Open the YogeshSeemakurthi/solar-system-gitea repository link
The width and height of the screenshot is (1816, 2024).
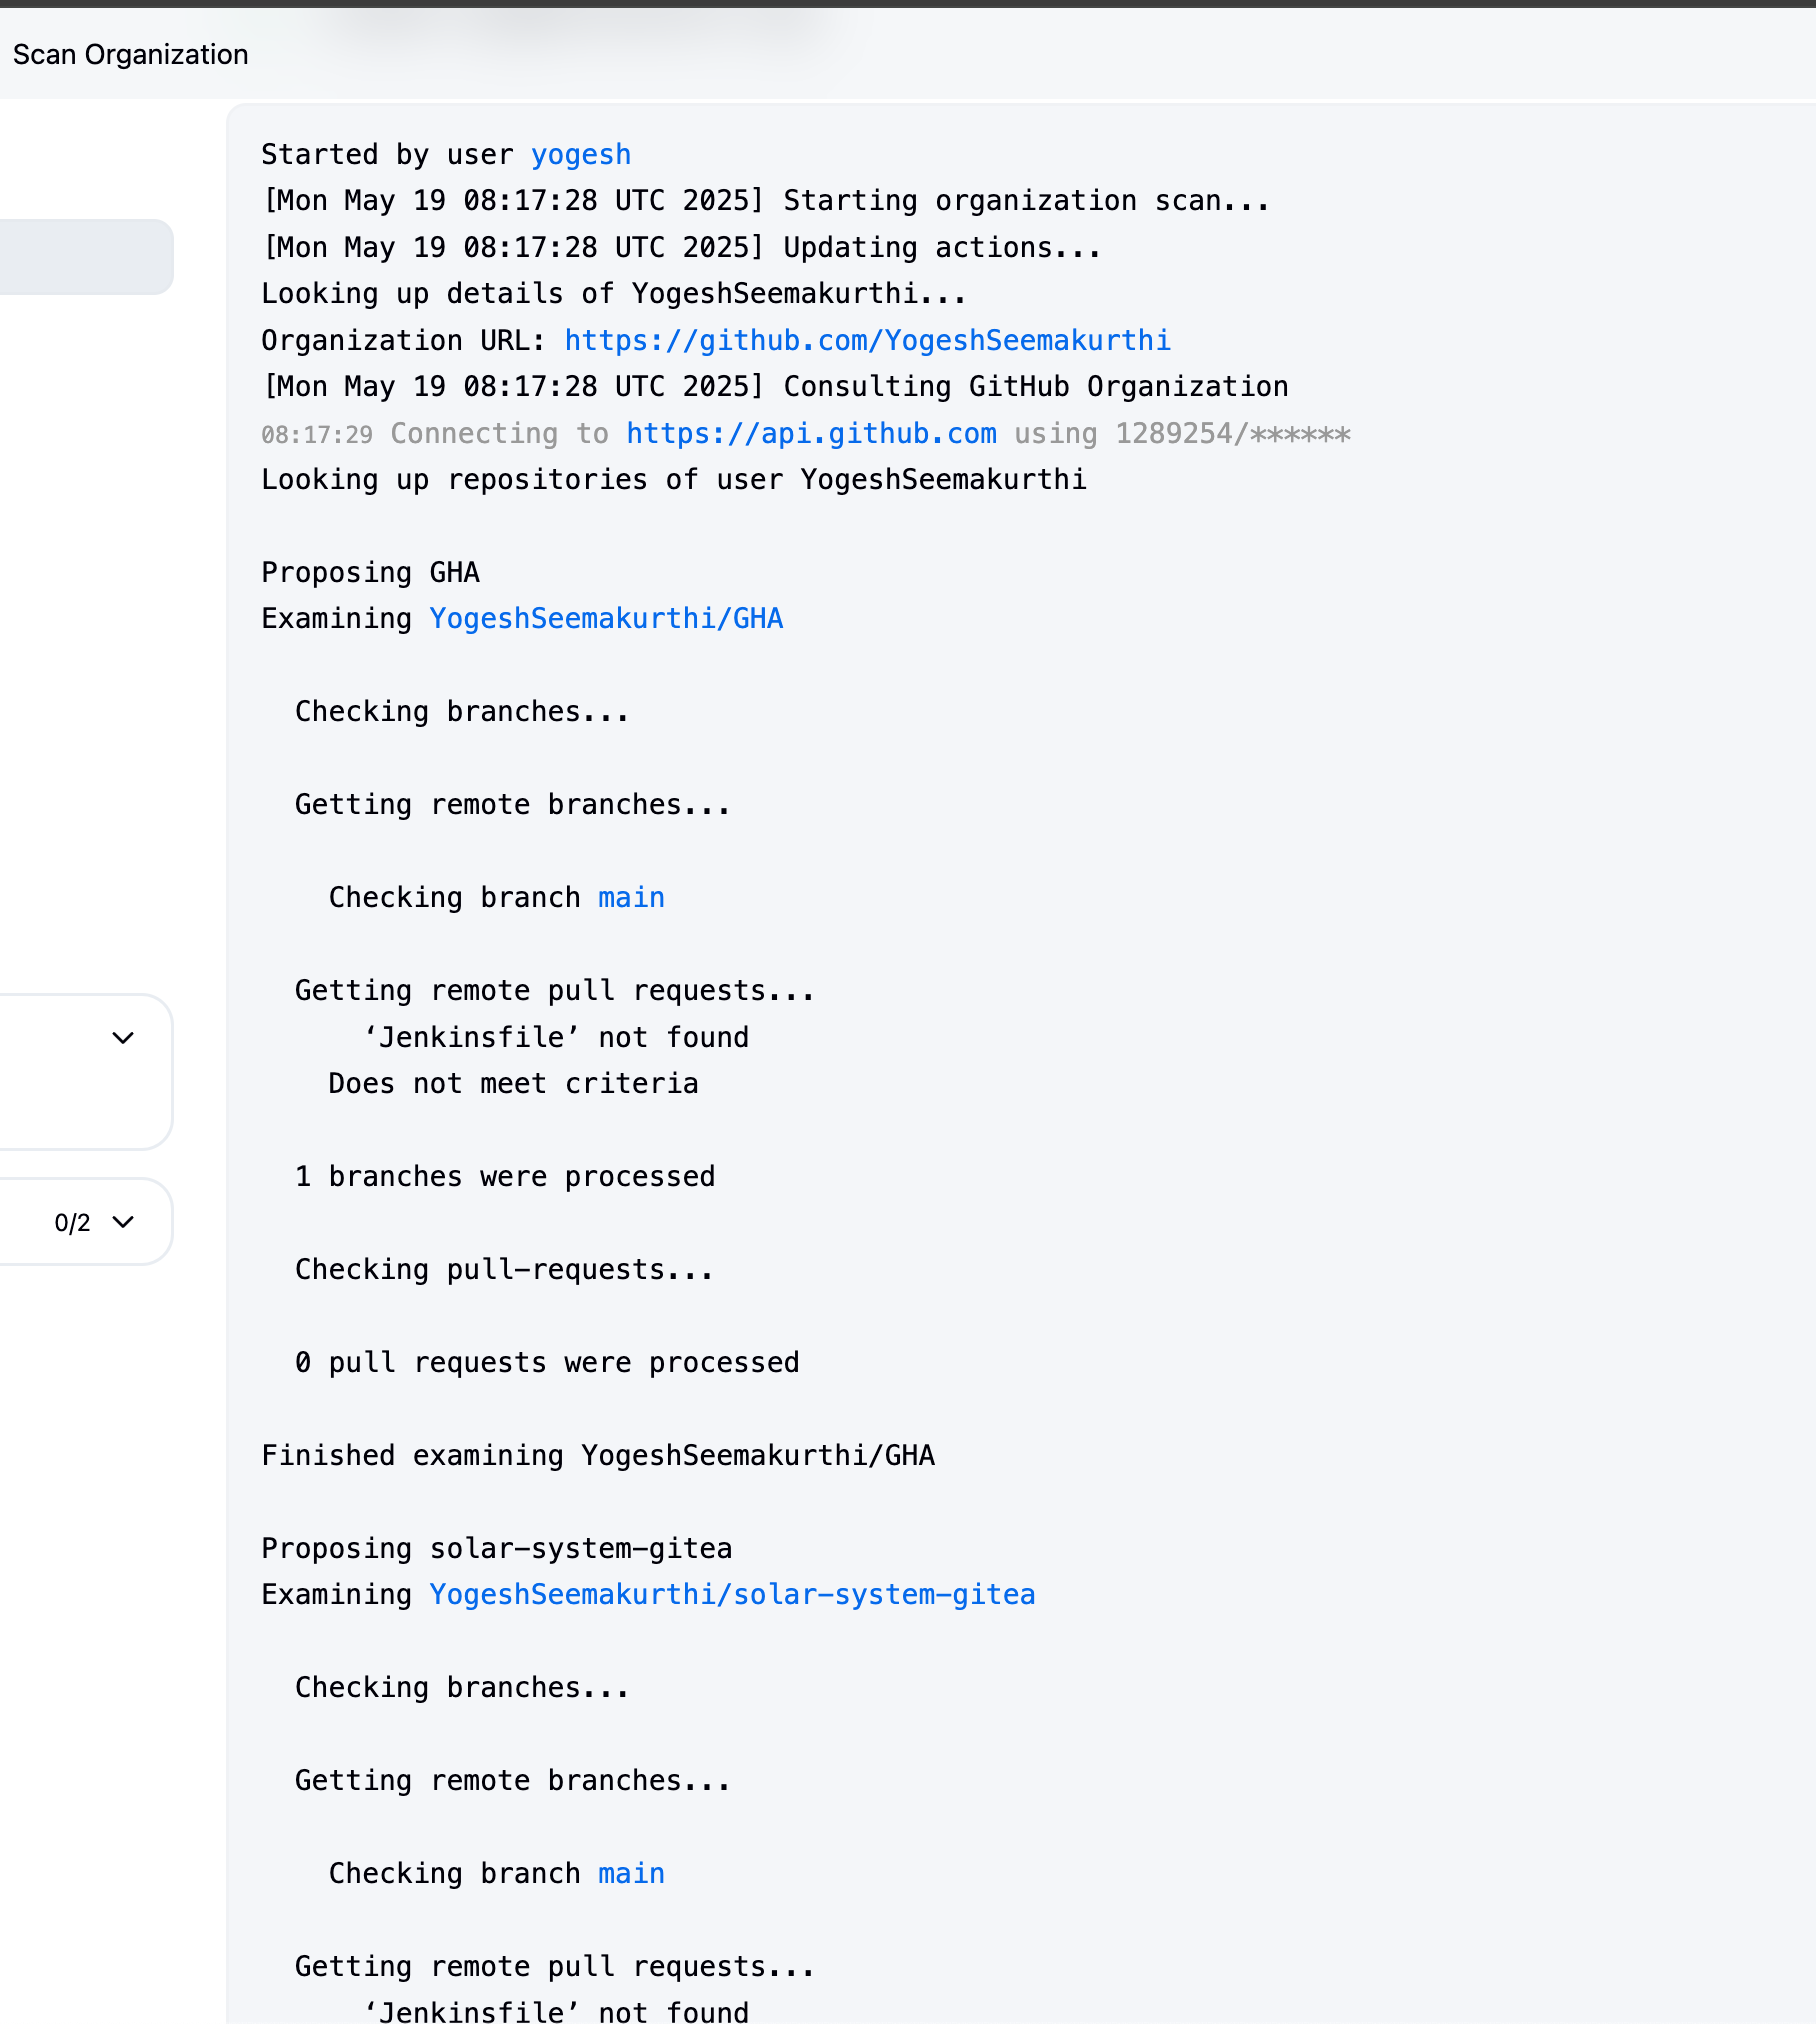point(732,1595)
